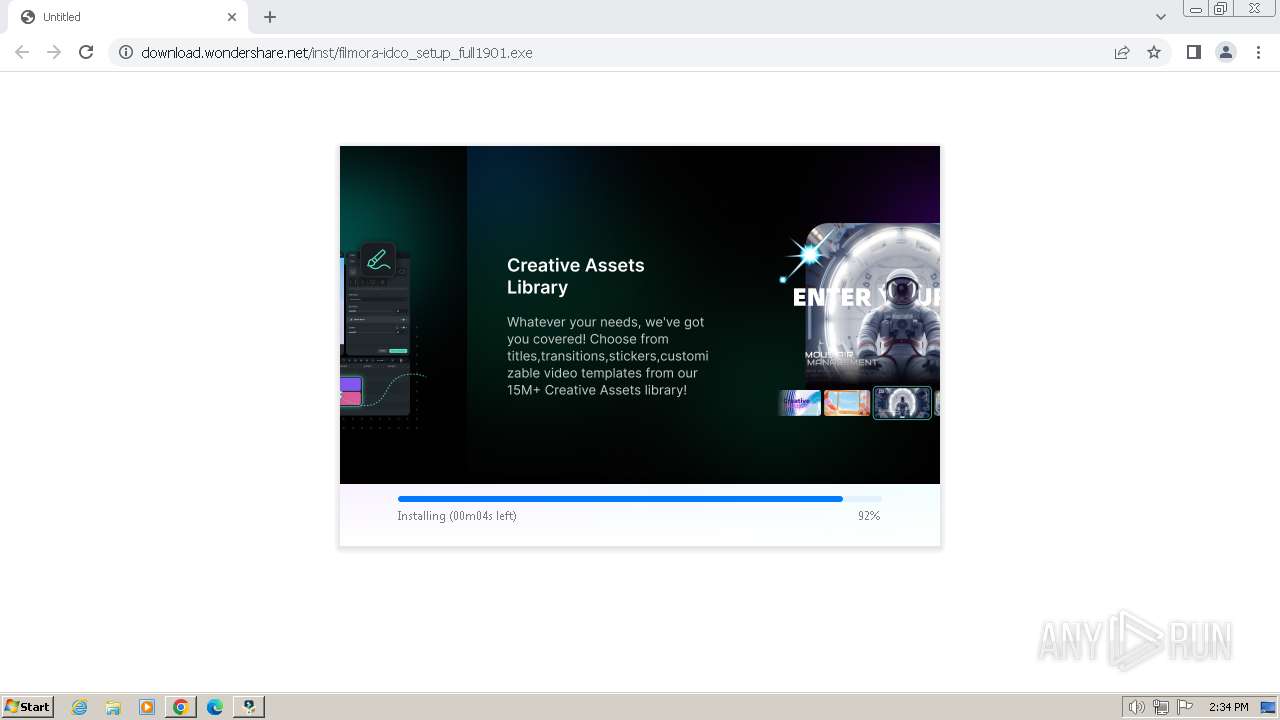
Task: Click the Filmora pen tool icon
Action: pos(378,260)
